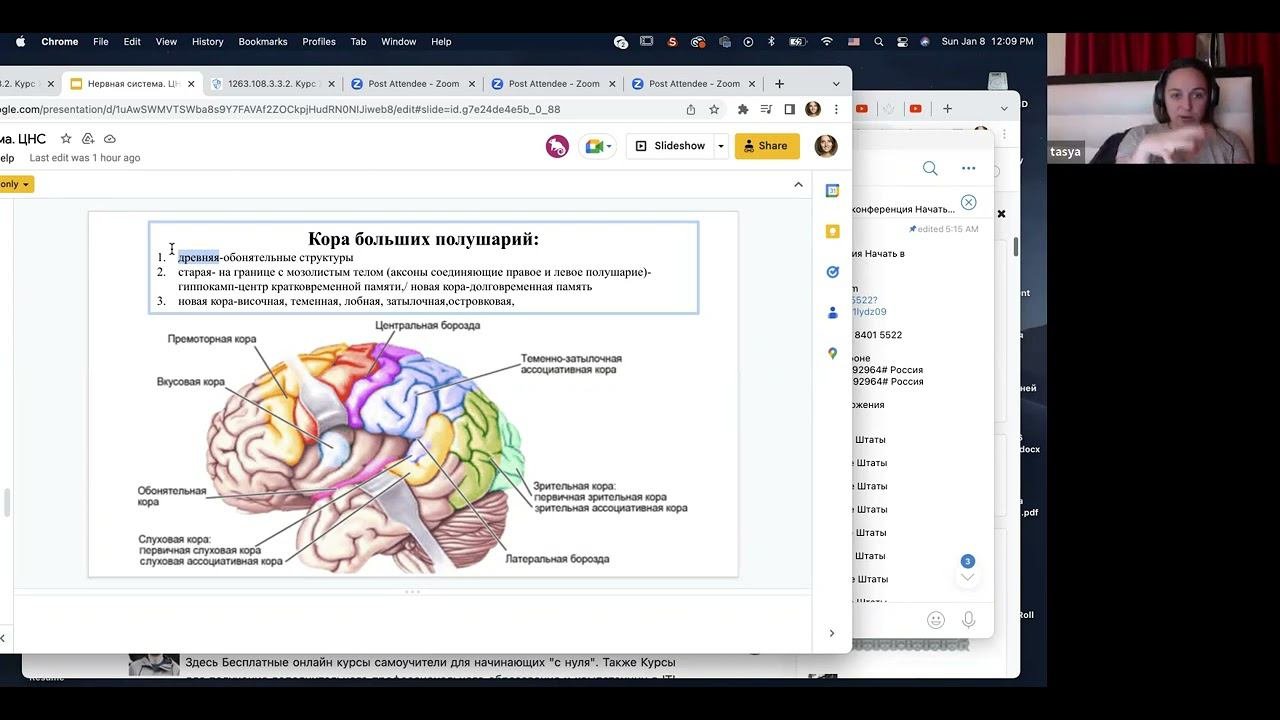Screen dimensions: 1280x720
Task: Collapse the menu bar with chevron
Action: 798,184
